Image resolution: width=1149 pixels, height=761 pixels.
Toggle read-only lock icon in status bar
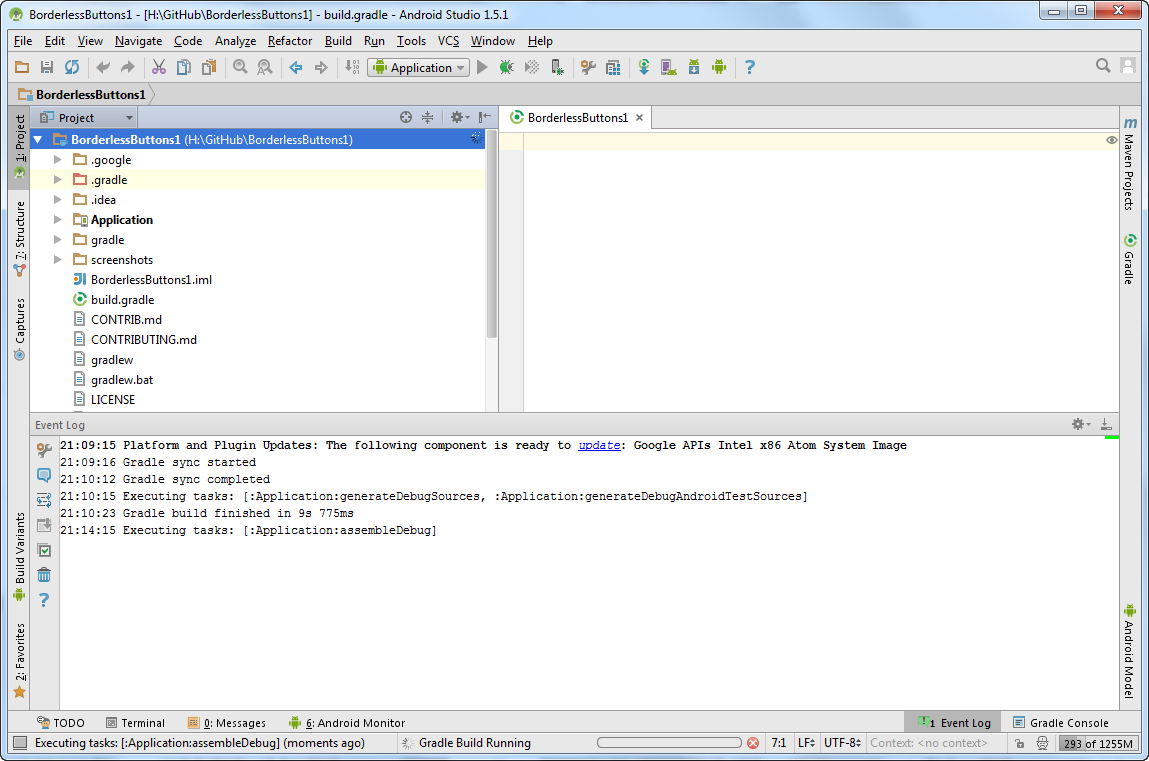click(1018, 743)
